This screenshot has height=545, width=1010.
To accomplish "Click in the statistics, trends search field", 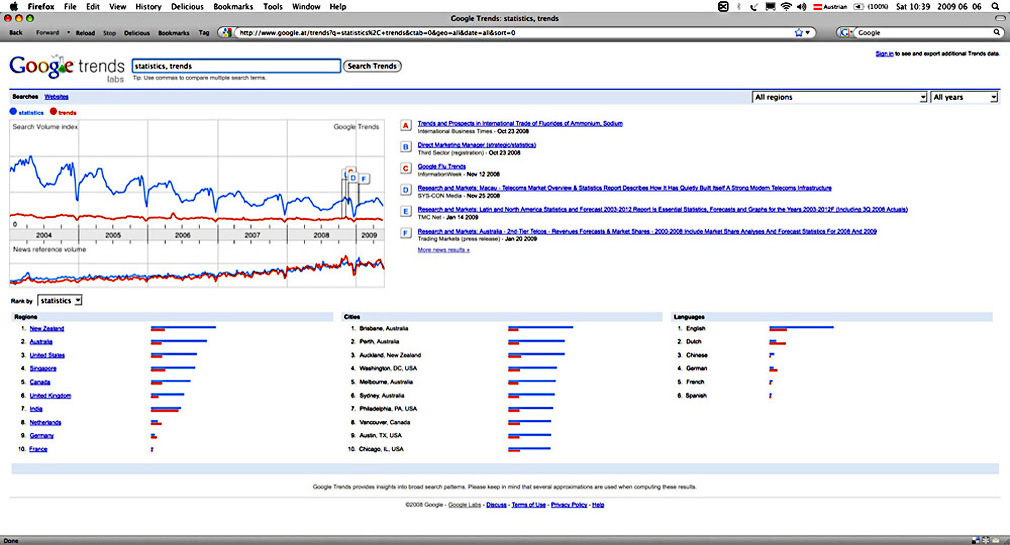I will 236,66.
